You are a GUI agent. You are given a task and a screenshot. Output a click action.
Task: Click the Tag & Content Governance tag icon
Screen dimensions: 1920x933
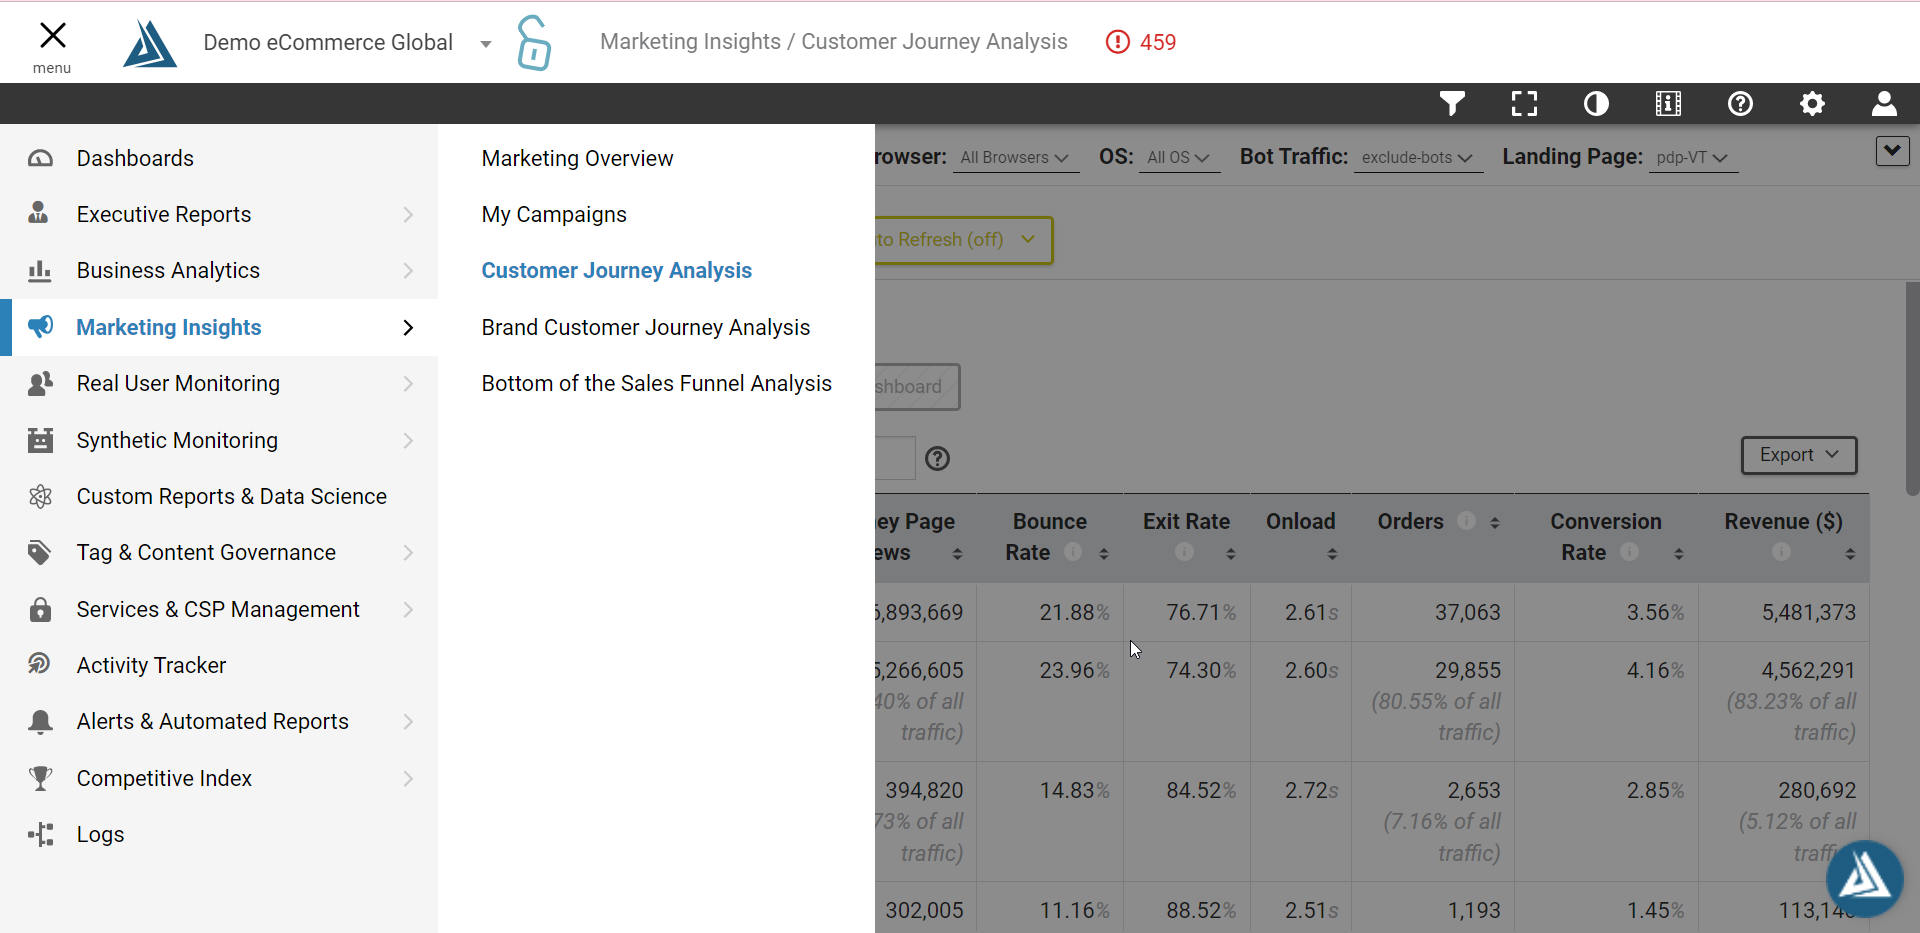click(40, 552)
